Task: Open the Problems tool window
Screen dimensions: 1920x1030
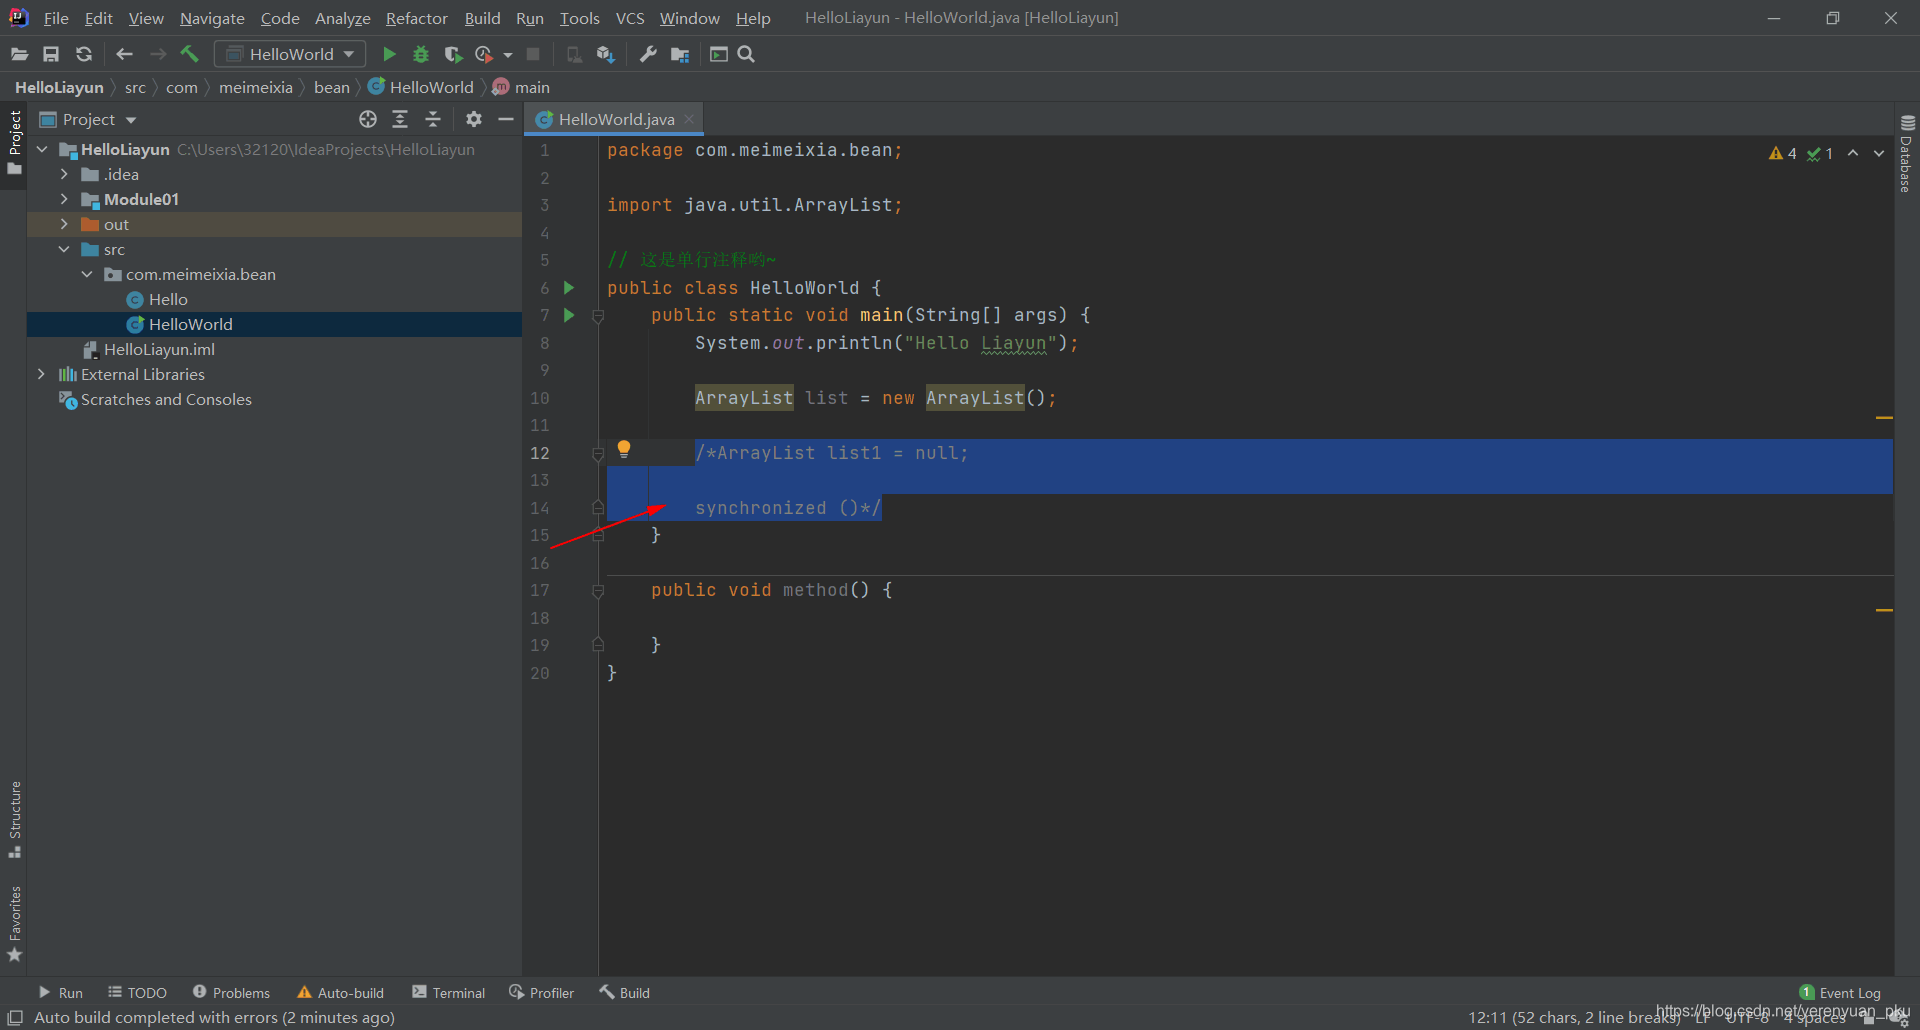Action: (231, 992)
